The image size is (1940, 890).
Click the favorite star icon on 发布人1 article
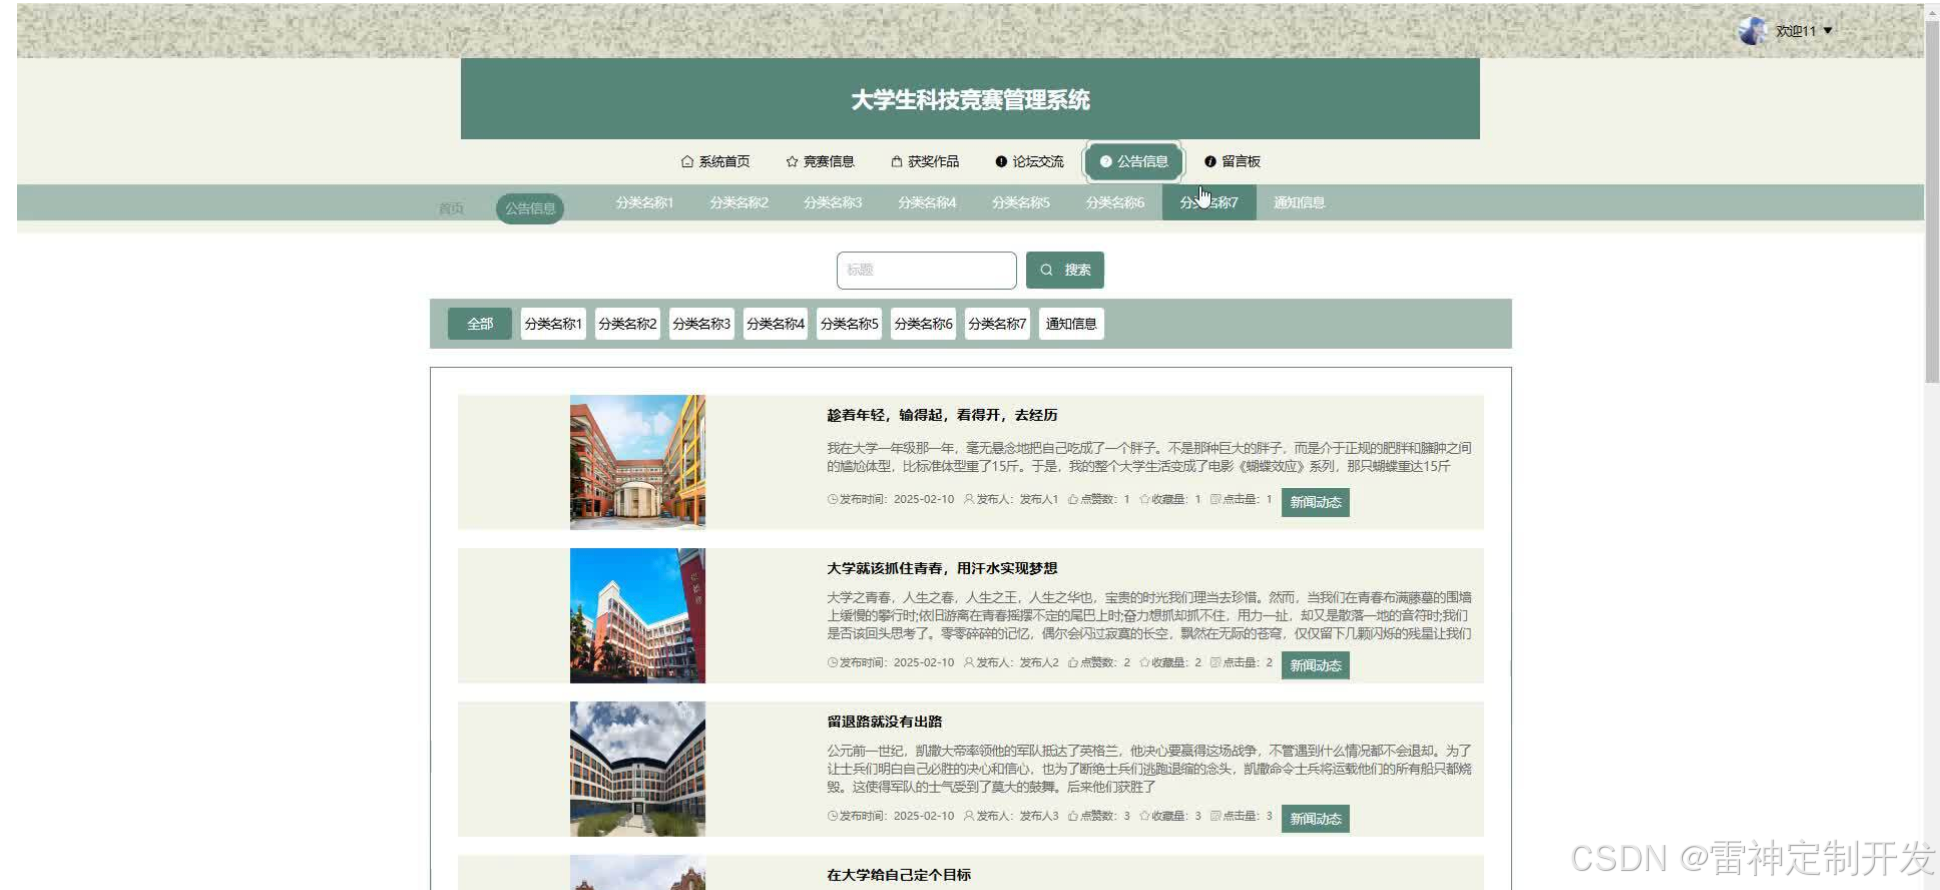[1144, 499]
